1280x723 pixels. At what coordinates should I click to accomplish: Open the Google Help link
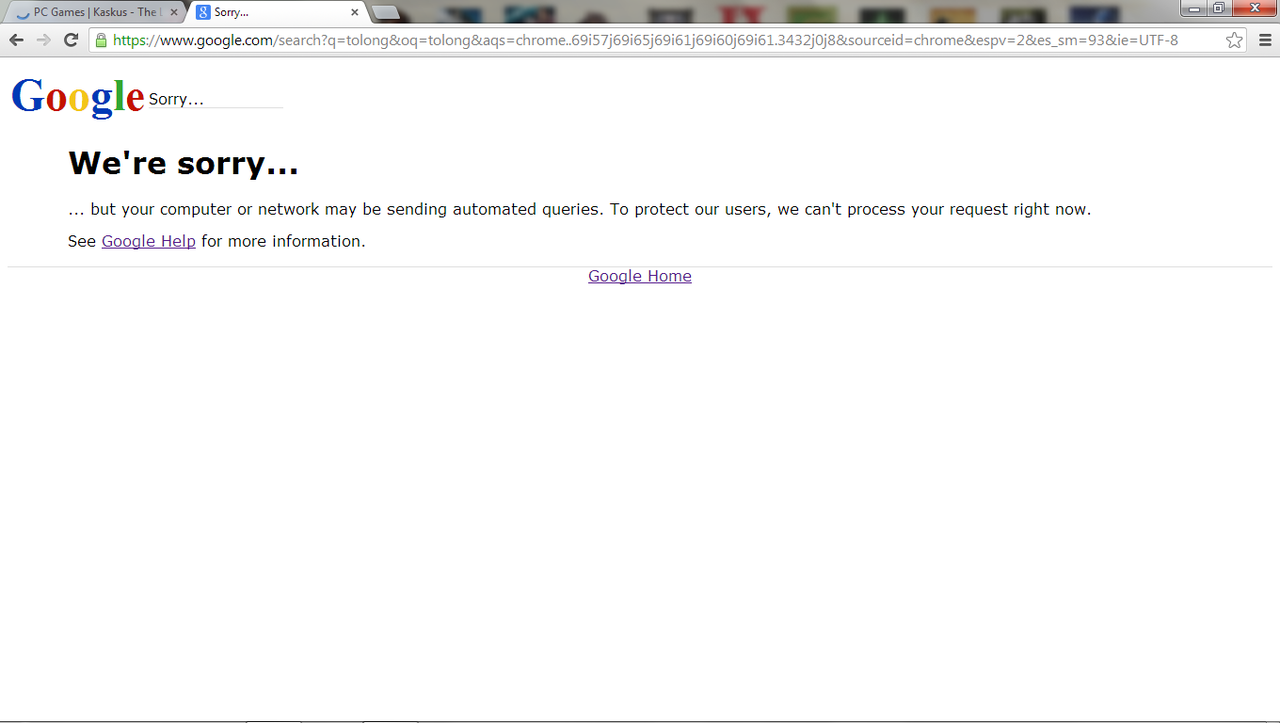[148, 241]
